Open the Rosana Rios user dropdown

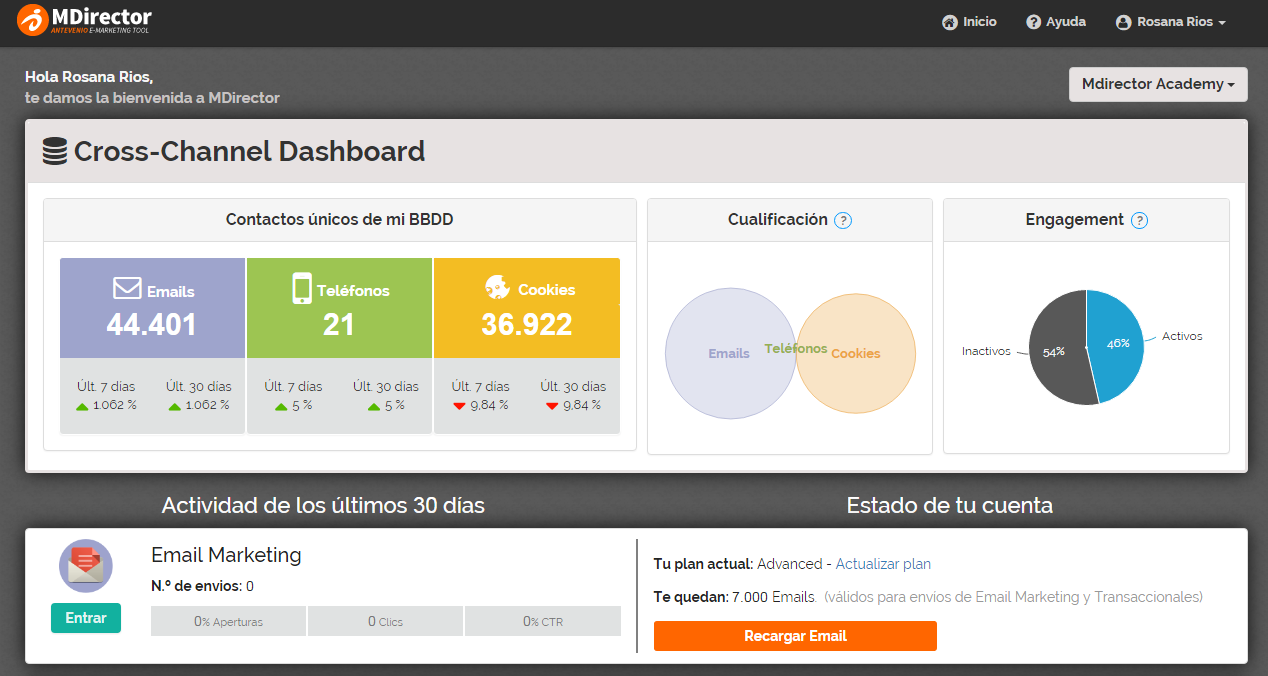pos(1170,22)
